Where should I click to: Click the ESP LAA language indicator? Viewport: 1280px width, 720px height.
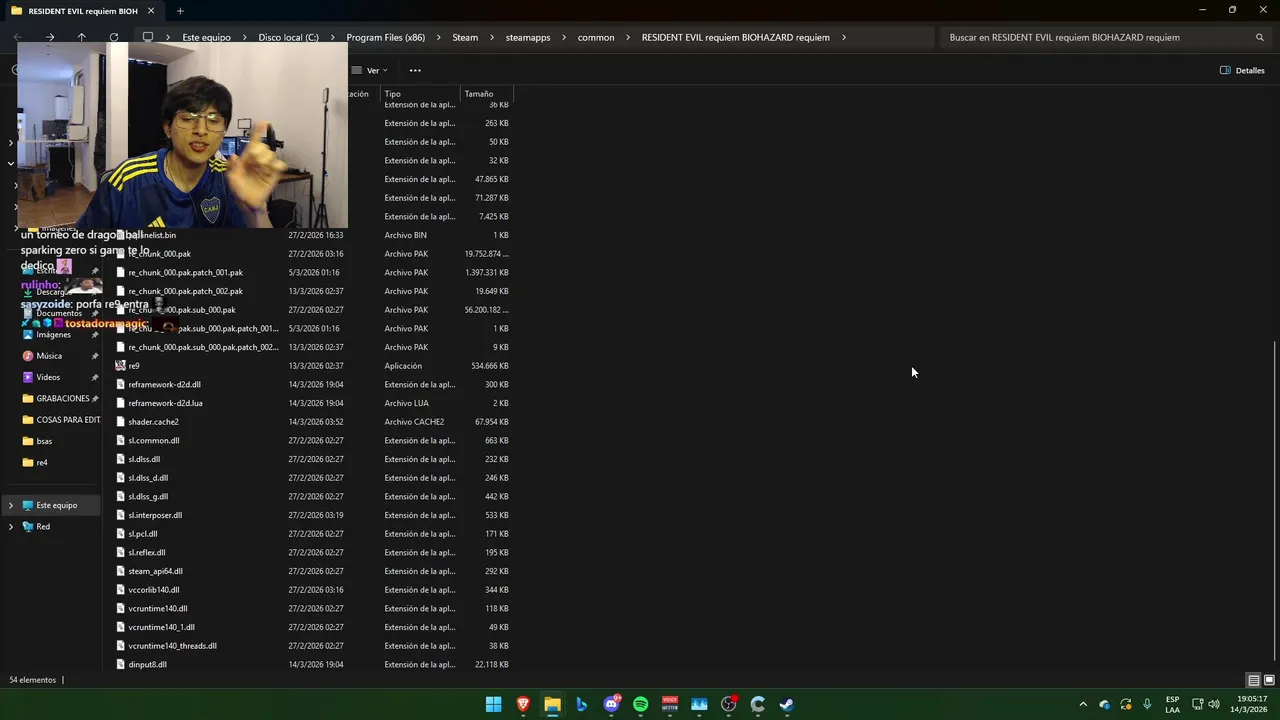point(1172,704)
